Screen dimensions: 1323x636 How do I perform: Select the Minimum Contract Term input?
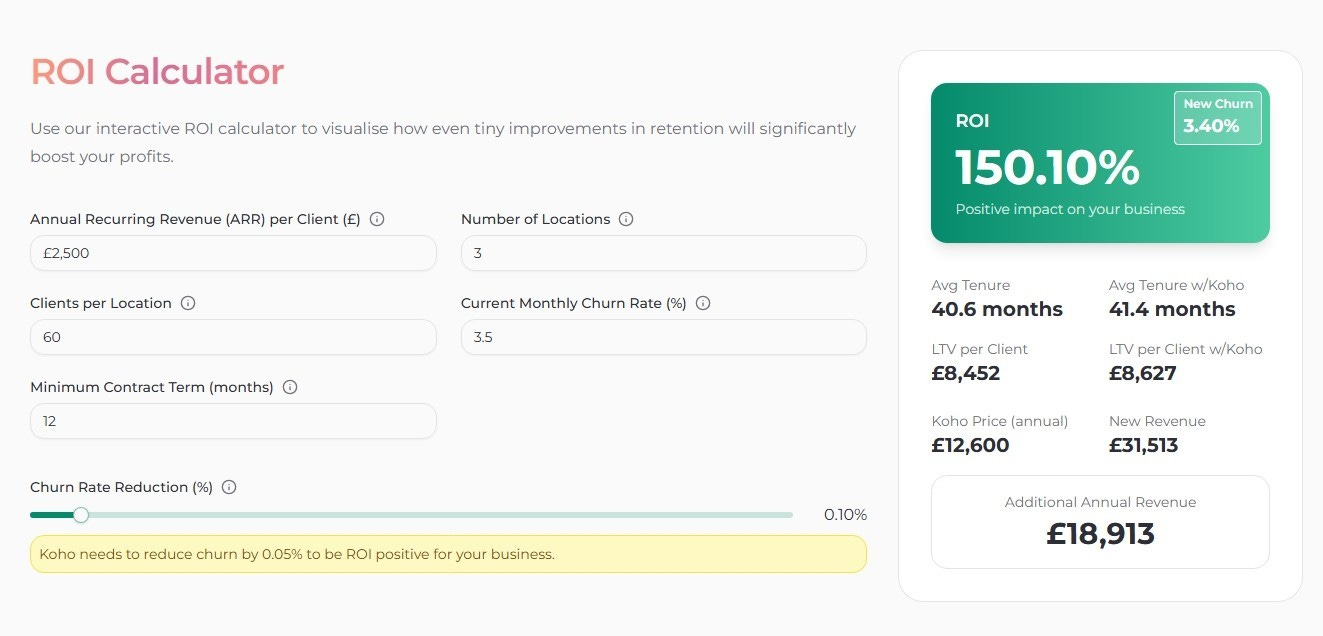coord(233,421)
